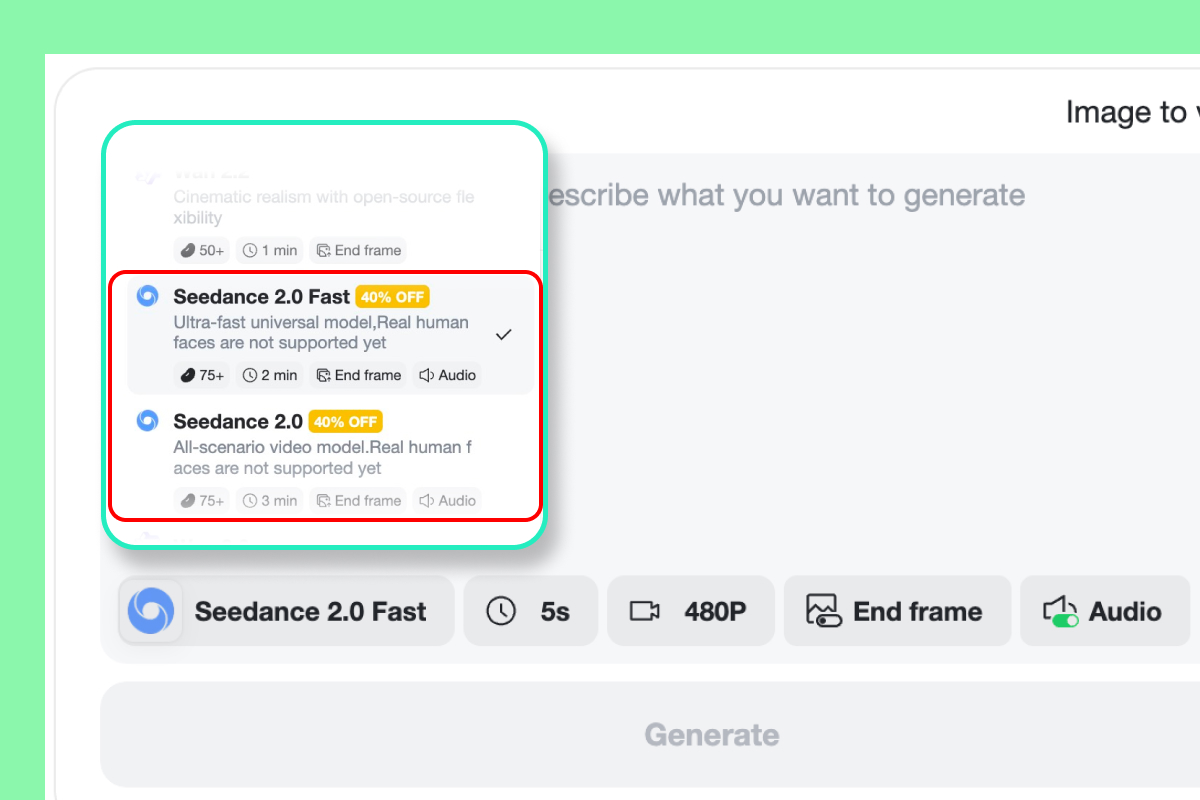Click the 2 min duration tag on Seedance 2.0 Fast
Screen dimensions: 1200x800
(x=269, y=375)
